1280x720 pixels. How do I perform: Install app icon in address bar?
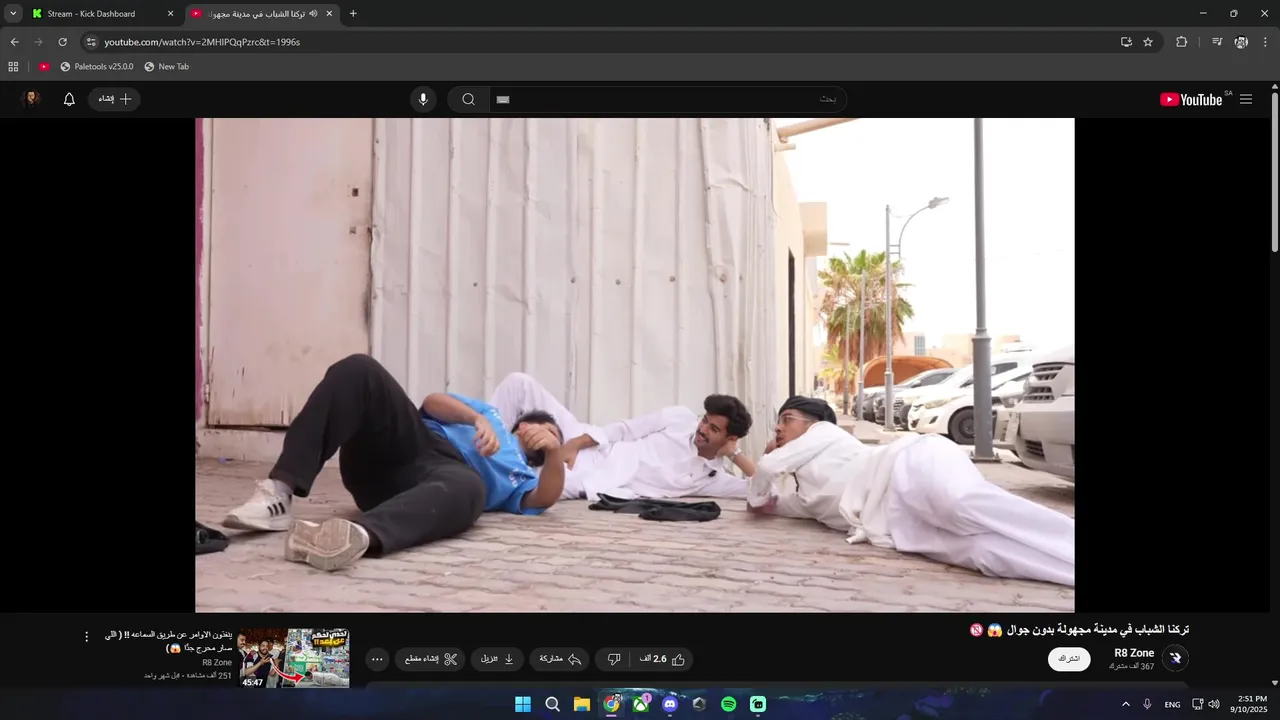pos(1126,42)
